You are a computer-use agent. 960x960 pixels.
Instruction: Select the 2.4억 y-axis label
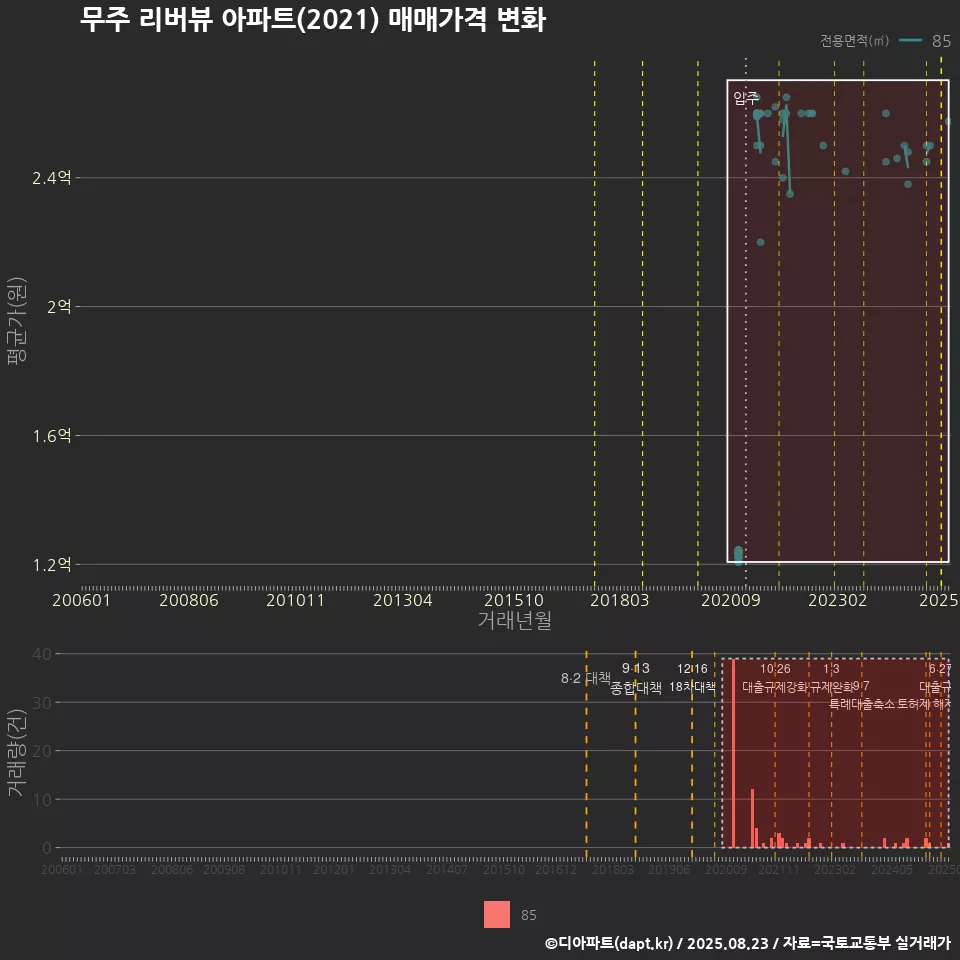click(x=51, y=178)
